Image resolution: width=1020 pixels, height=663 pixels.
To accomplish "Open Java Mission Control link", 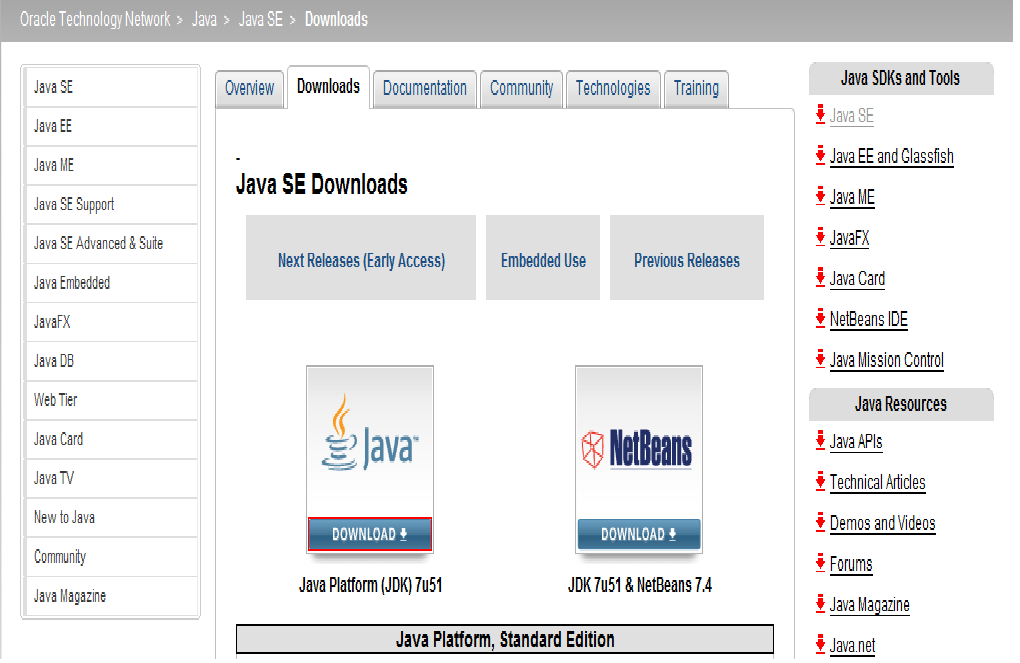I will click(887, 360).
